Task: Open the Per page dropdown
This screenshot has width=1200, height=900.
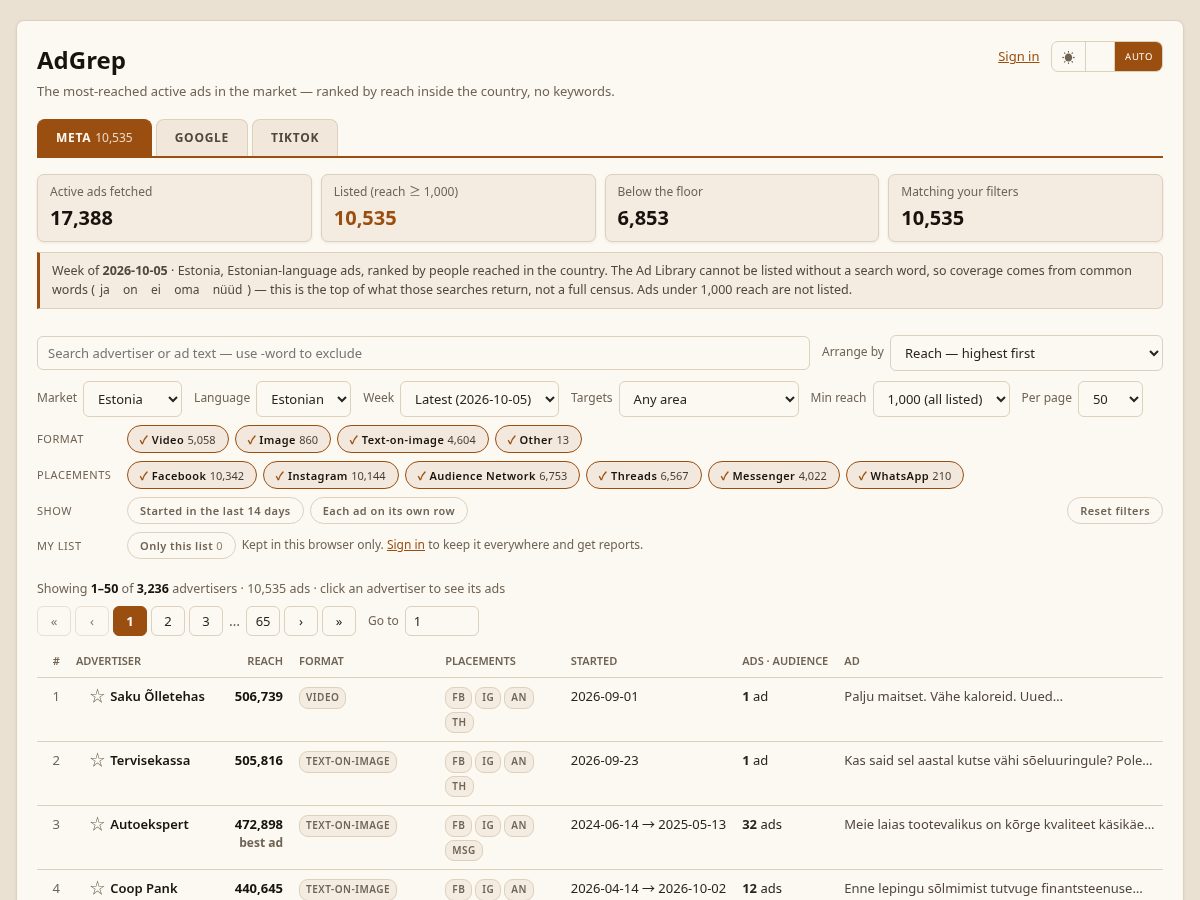Action: (1110, 399)
